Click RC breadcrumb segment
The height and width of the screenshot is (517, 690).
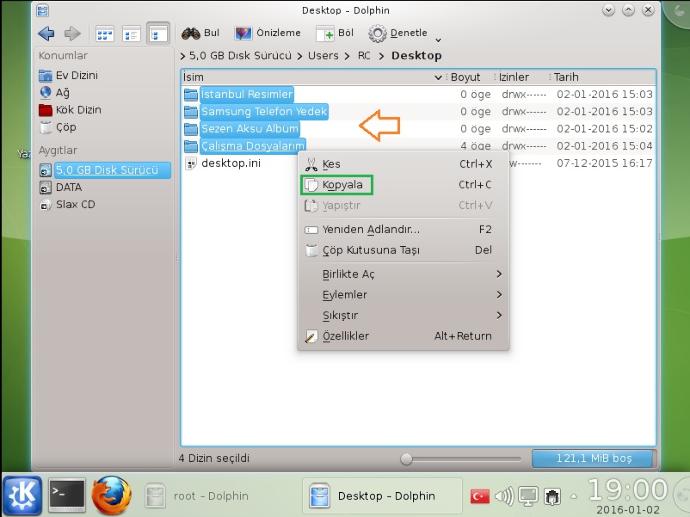364,56
